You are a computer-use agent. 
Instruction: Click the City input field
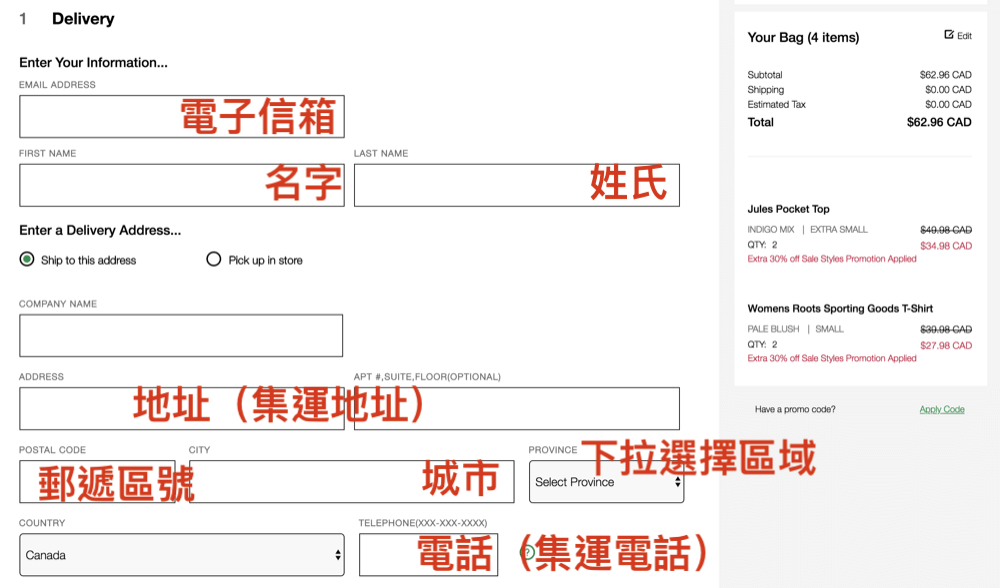click(300, 481)
